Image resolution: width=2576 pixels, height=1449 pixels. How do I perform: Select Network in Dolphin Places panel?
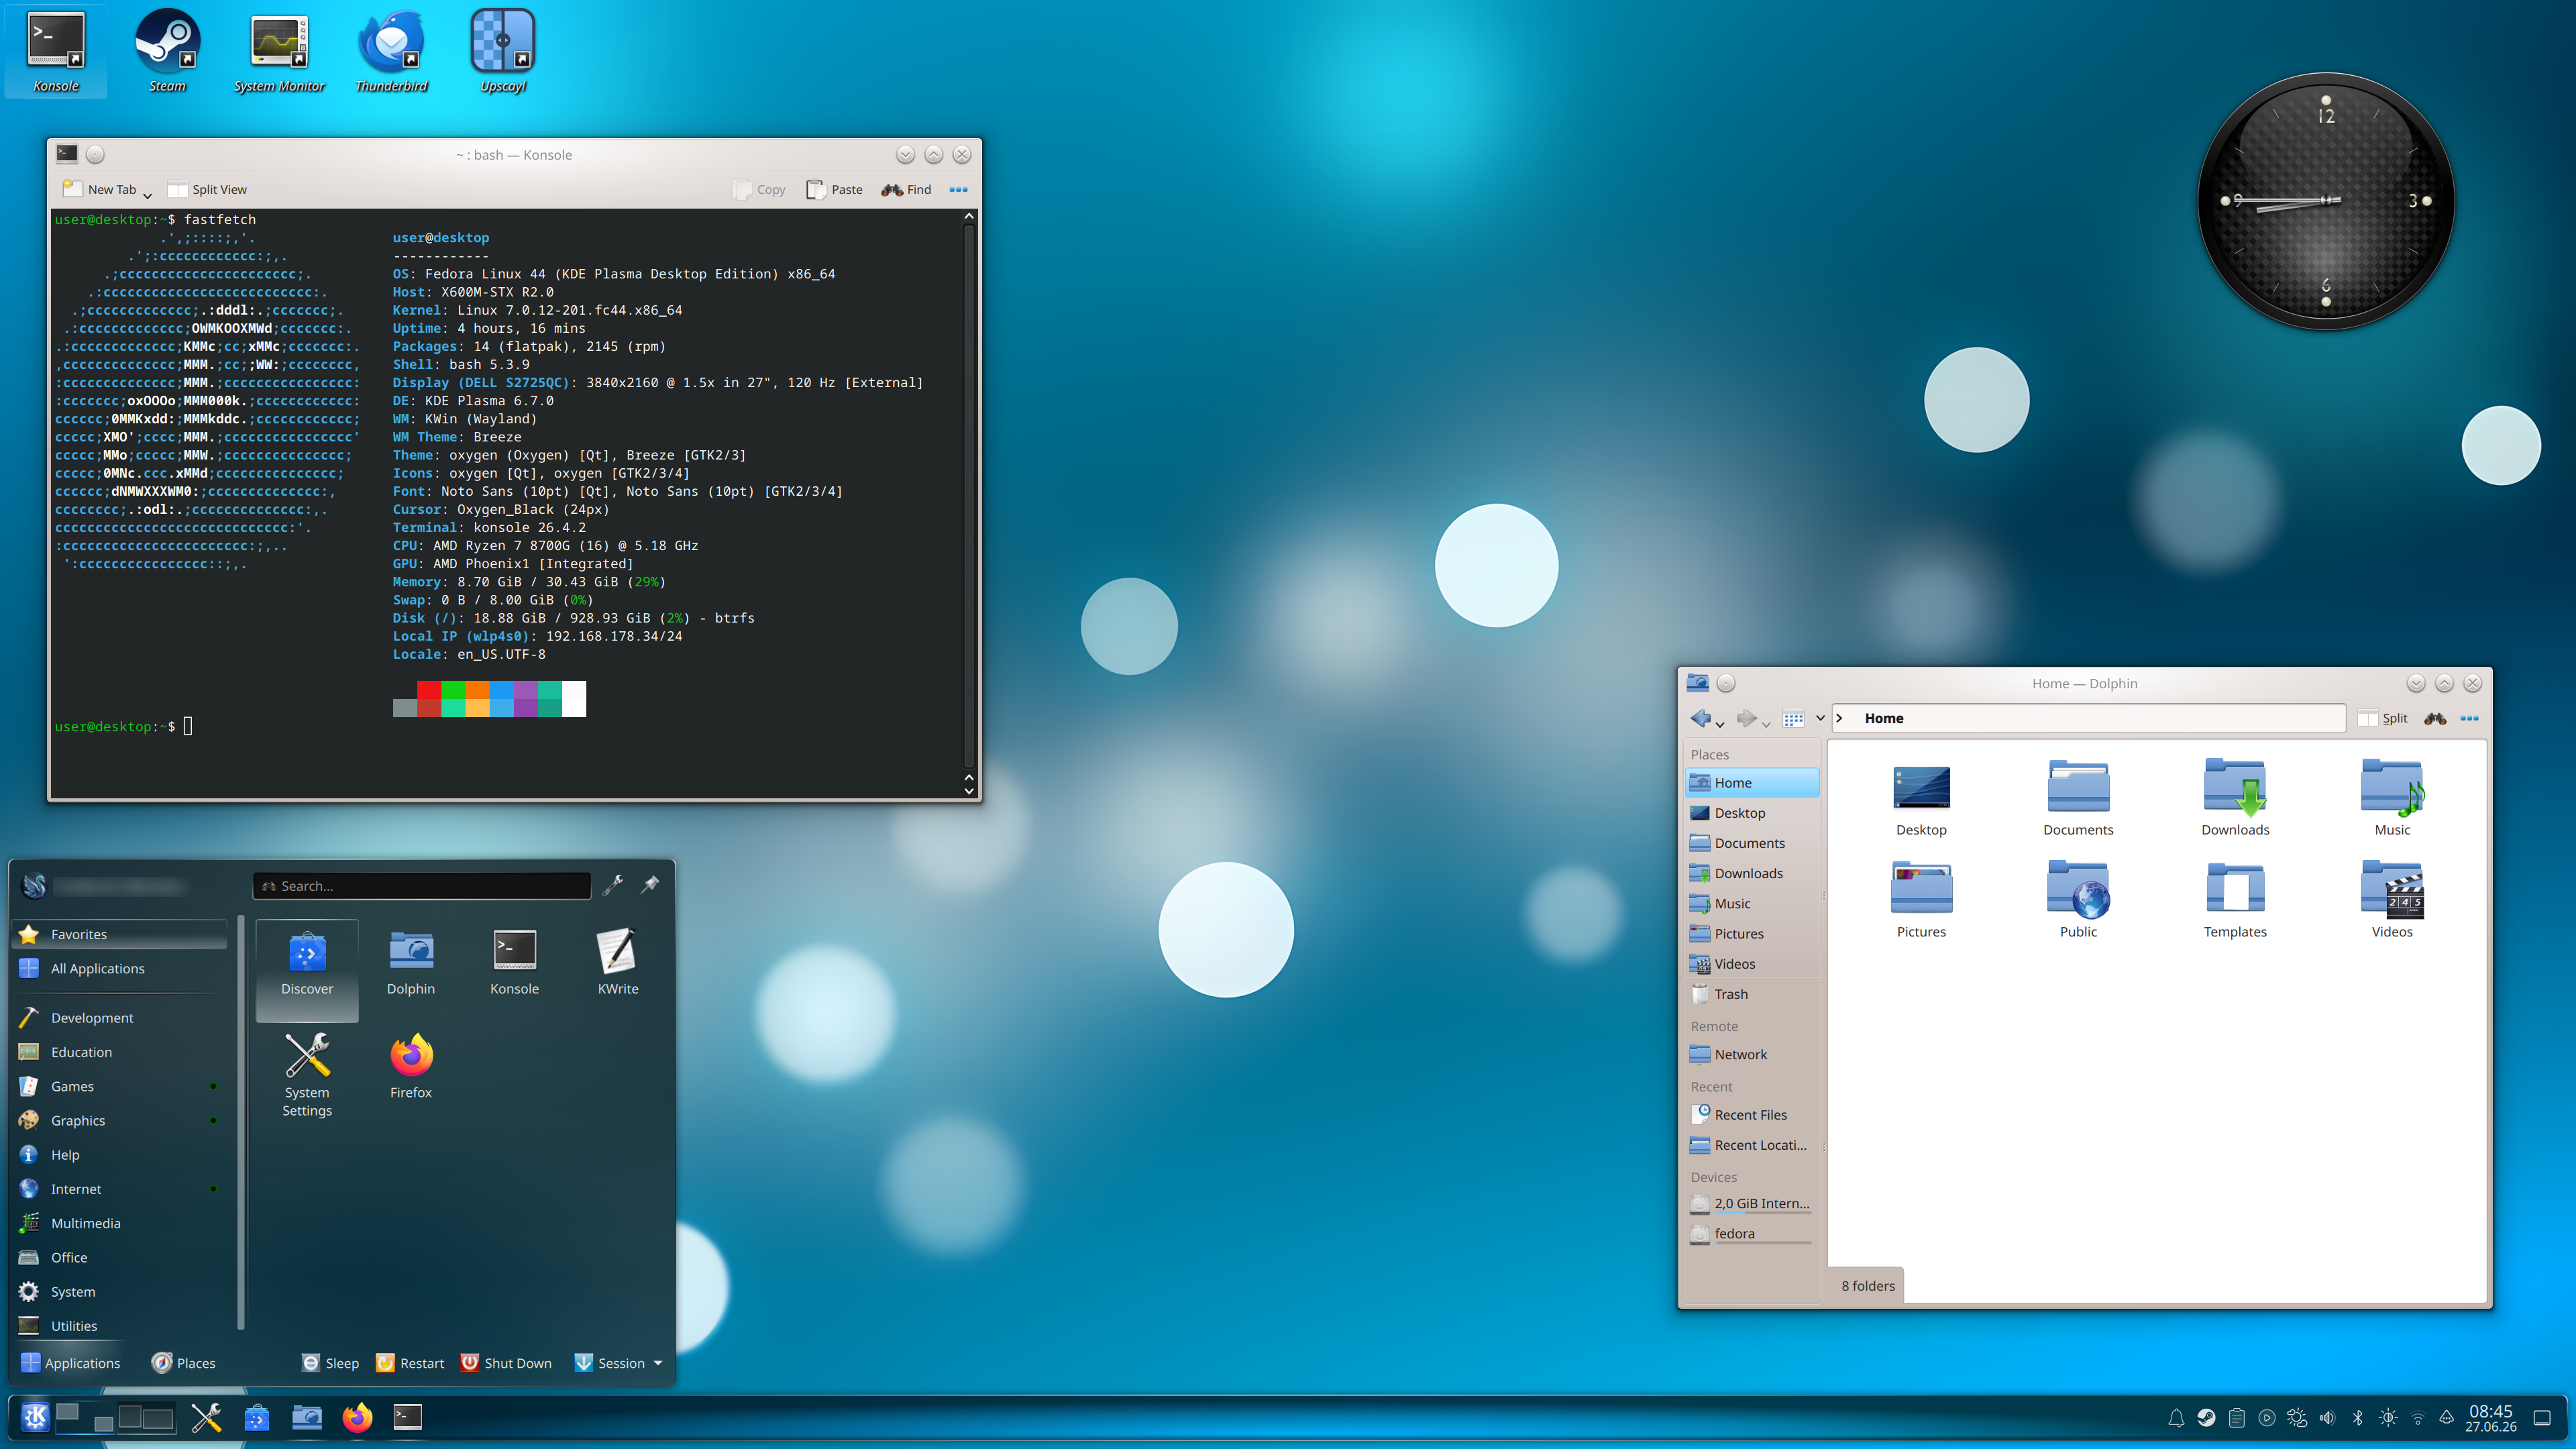click(1752, 1054)
